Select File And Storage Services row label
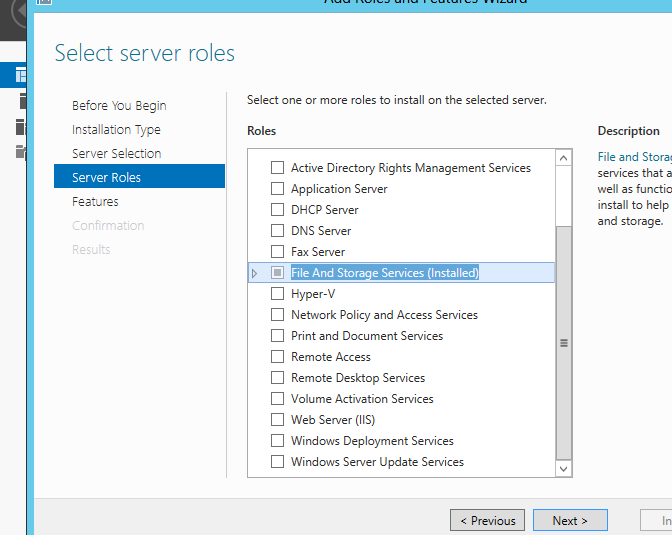The image size is (672, 535). click(384, 273)
